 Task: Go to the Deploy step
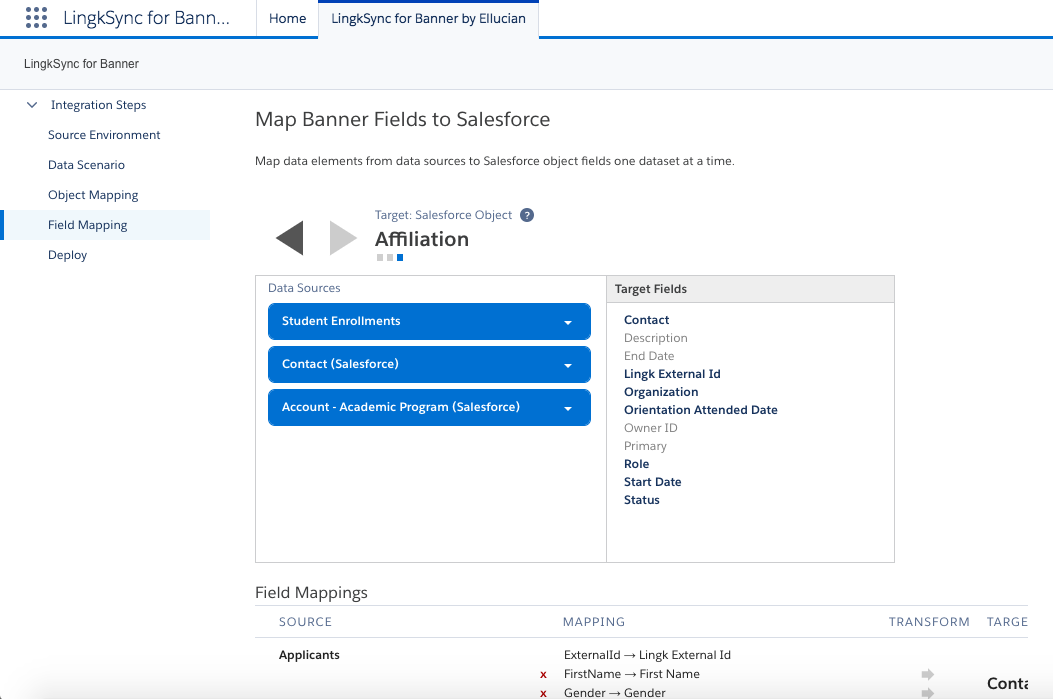click(67, 255)
